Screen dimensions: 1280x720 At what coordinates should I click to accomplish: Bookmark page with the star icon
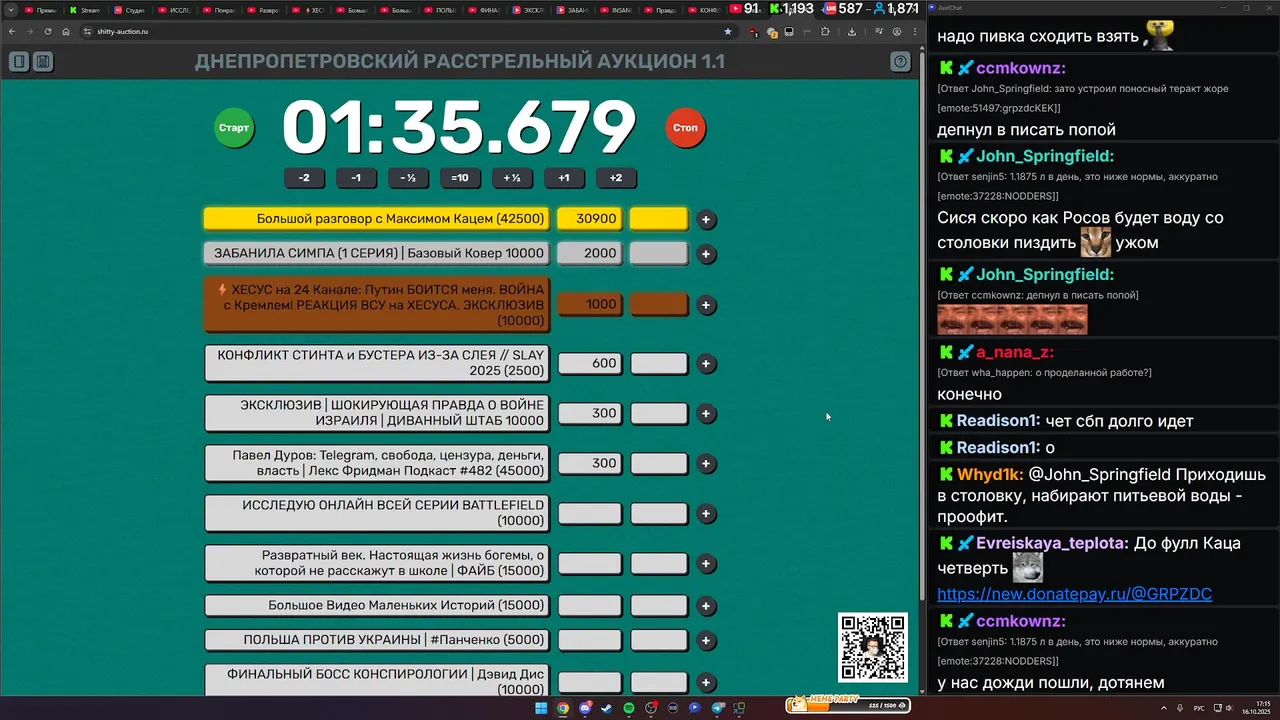pyautogui.click(x=727, y=32)
